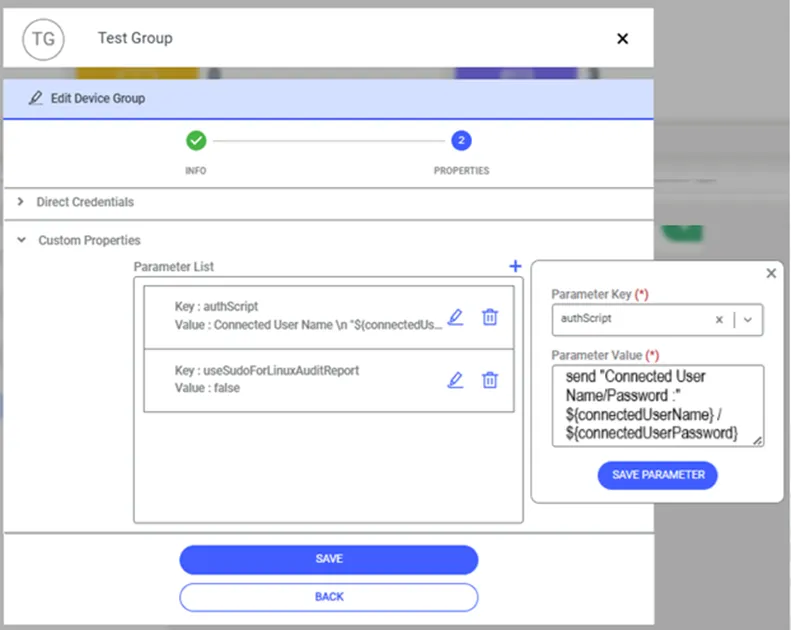Click the 'Parameter List' label

click(174, 266)
